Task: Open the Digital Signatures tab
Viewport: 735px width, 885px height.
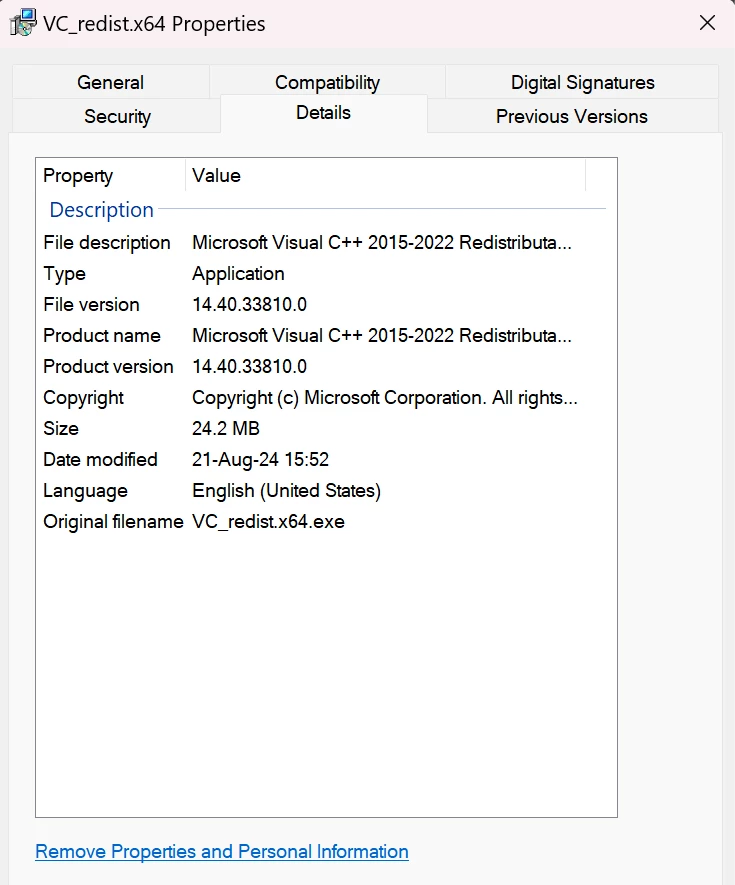Action: coord(582,82)
